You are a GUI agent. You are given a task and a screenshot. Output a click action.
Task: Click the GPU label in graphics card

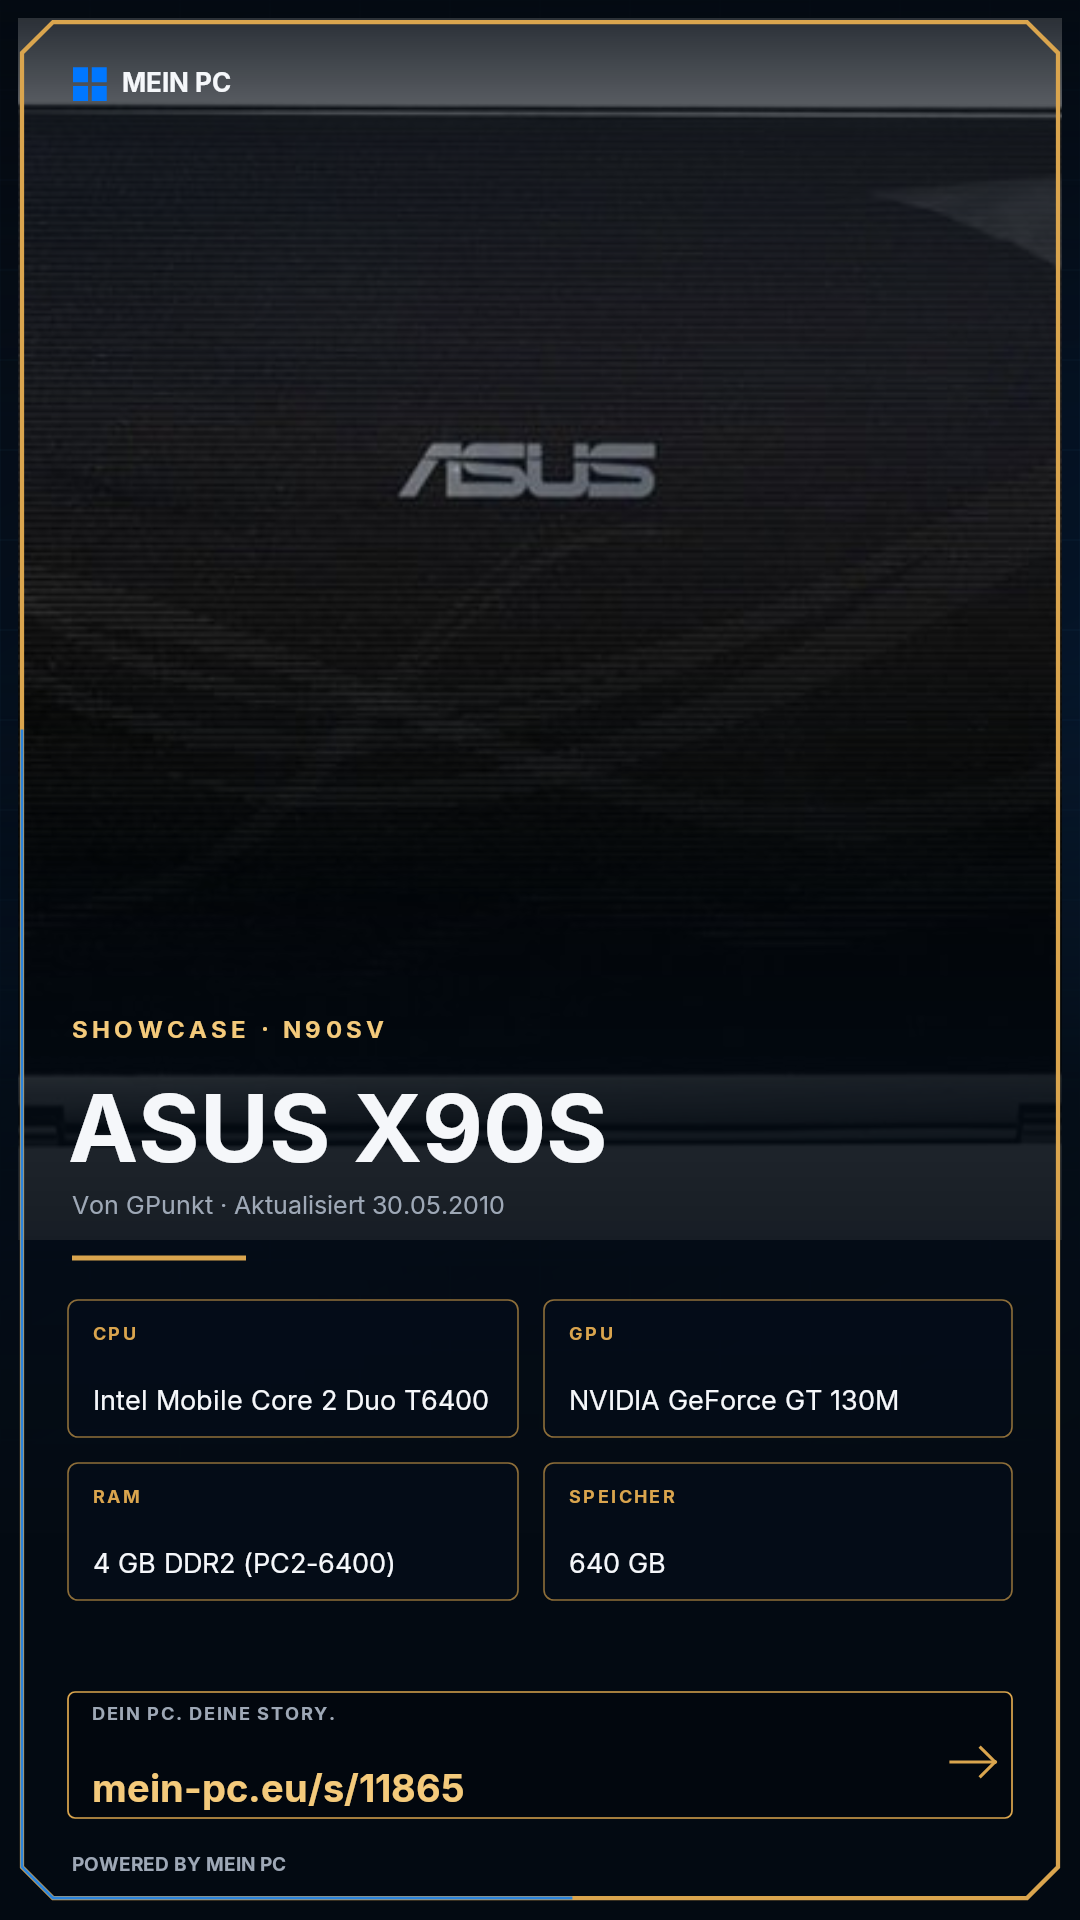591,1334
